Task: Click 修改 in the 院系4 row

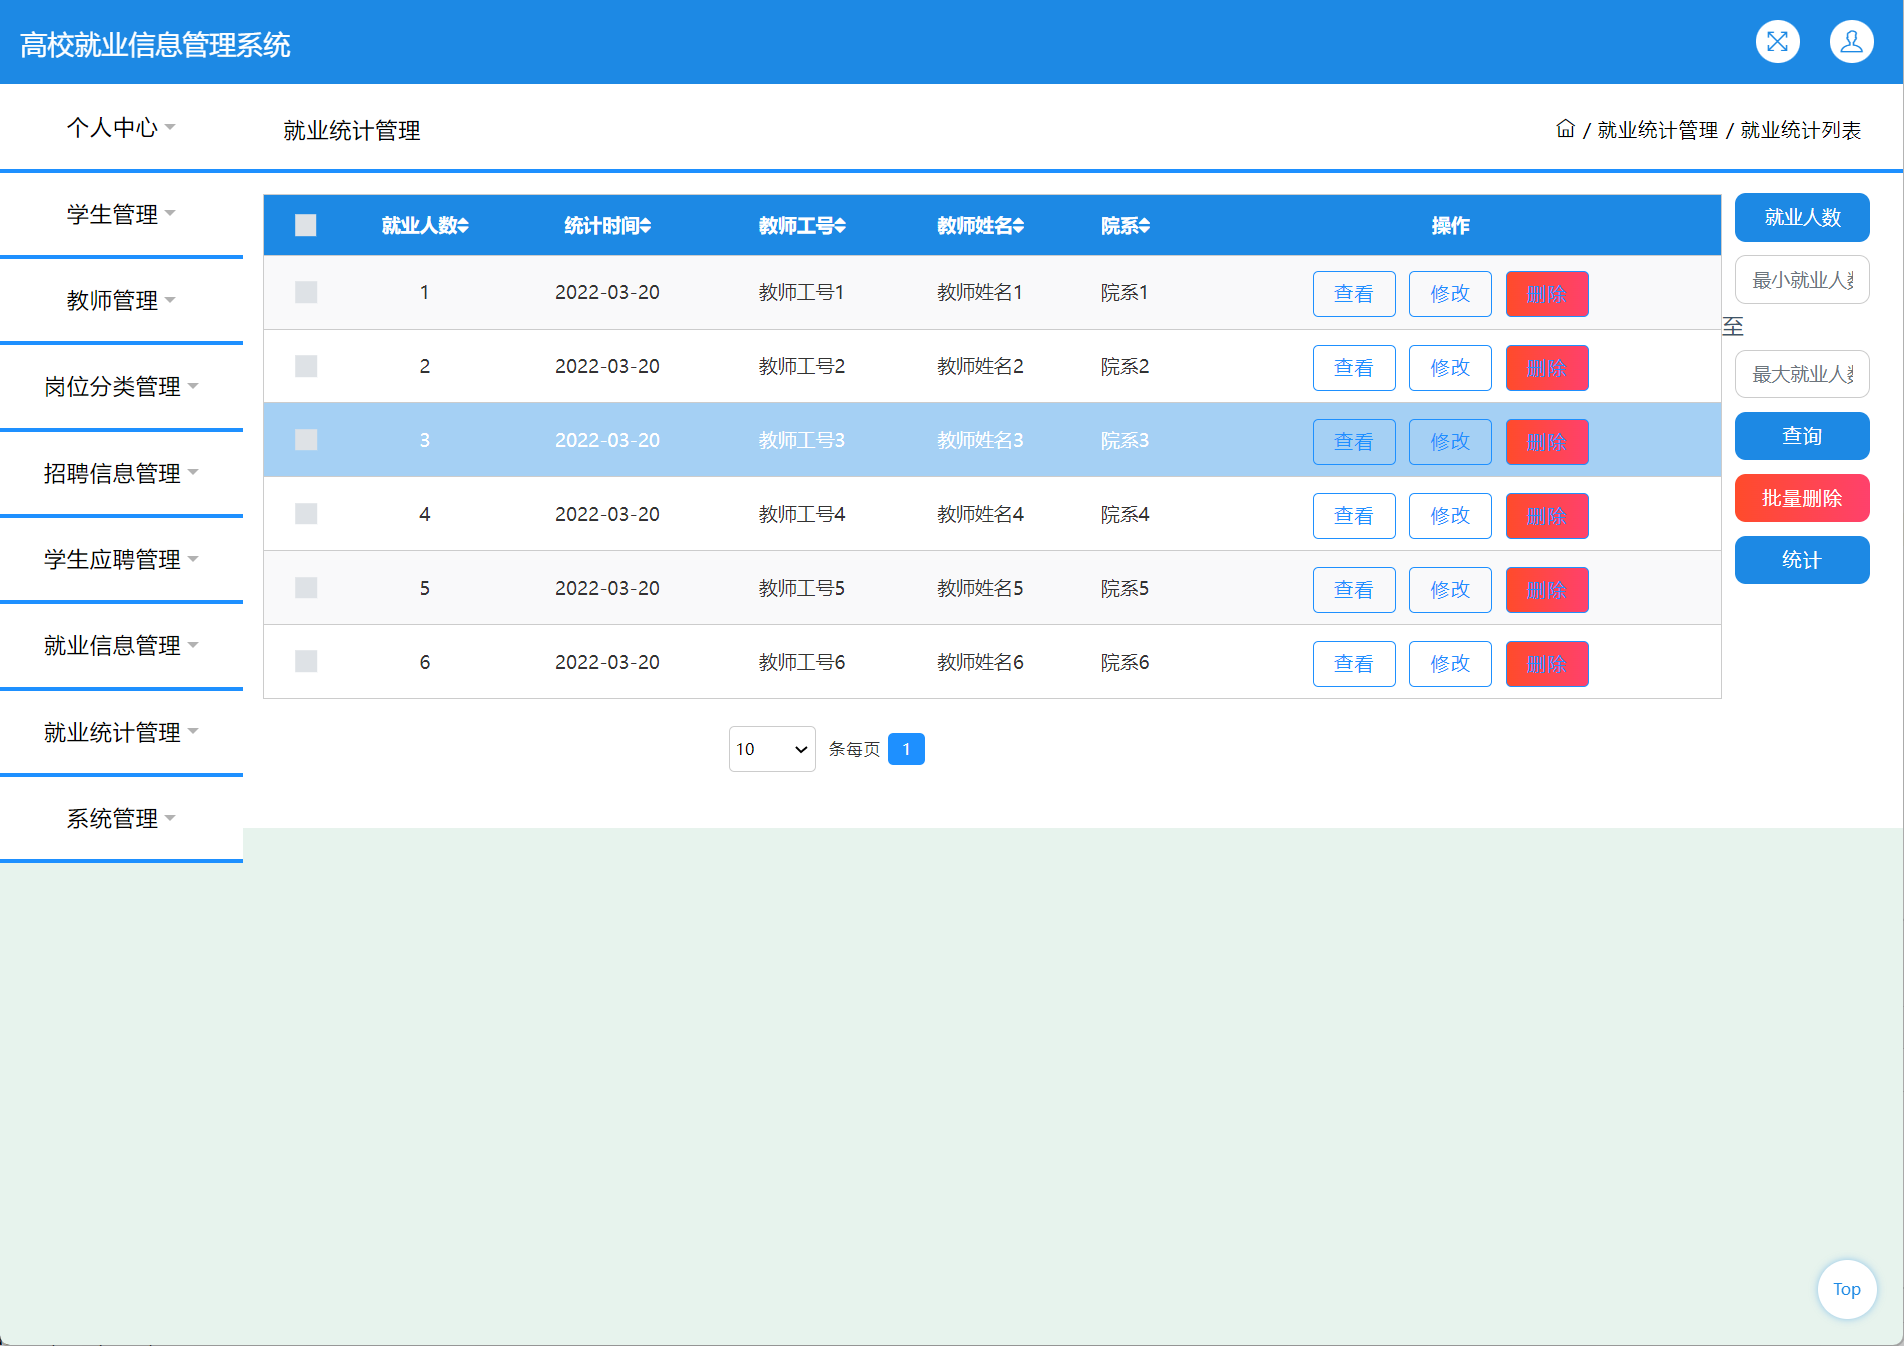Action: click(x=1450, y=516)
